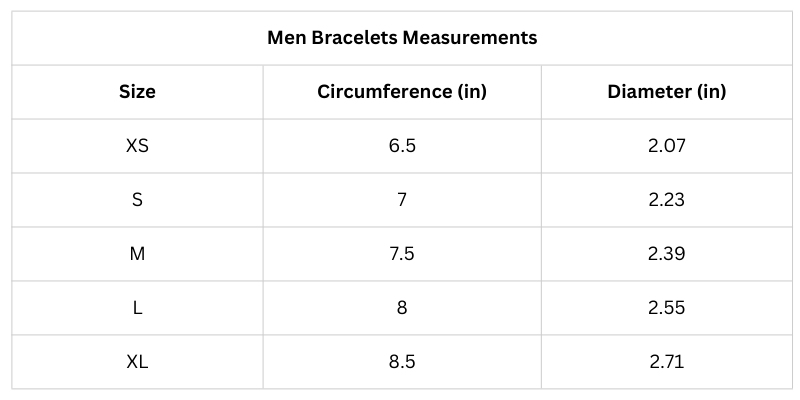Select the 7 circumference value

coord(402,200)
